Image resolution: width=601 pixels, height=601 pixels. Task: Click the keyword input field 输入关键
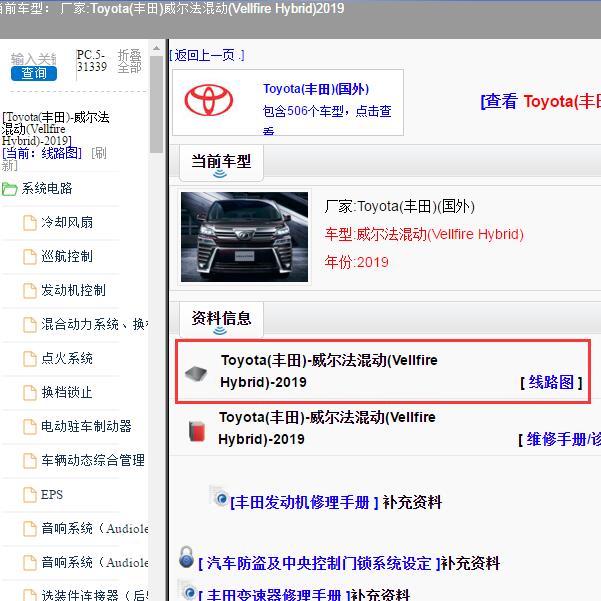[x=34, y=59]
